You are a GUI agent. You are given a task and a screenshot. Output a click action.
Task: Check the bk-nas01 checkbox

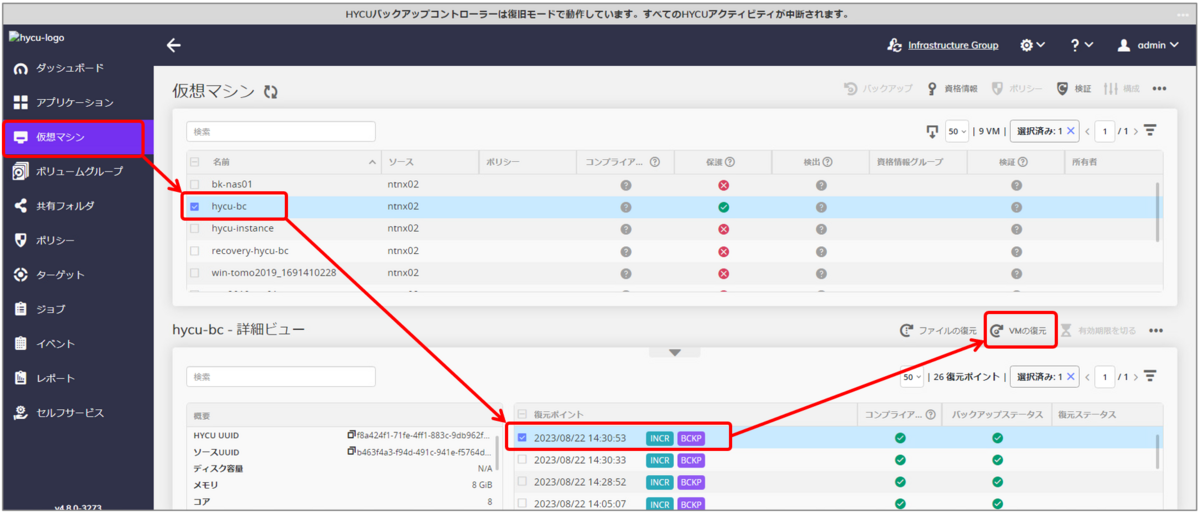(x=194, y=184)
